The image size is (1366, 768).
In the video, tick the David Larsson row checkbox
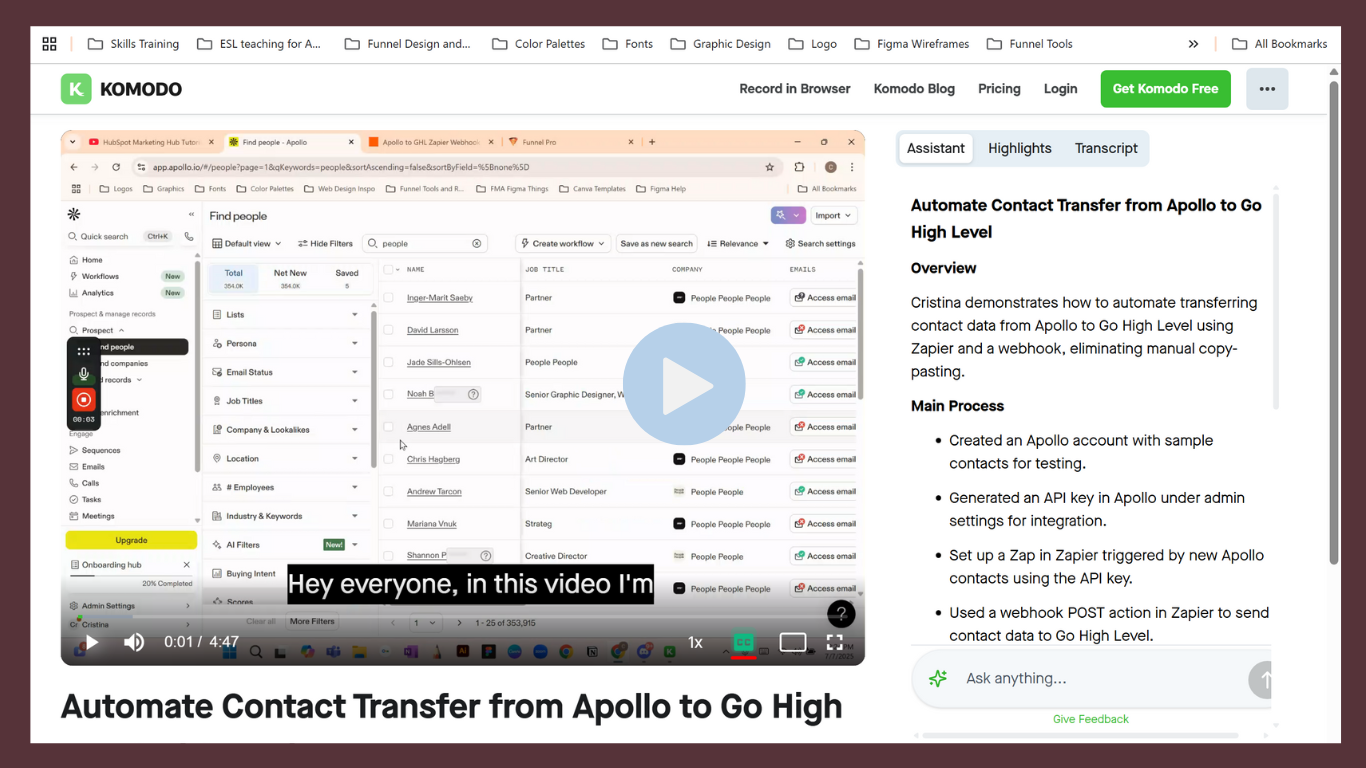(388, 330)
